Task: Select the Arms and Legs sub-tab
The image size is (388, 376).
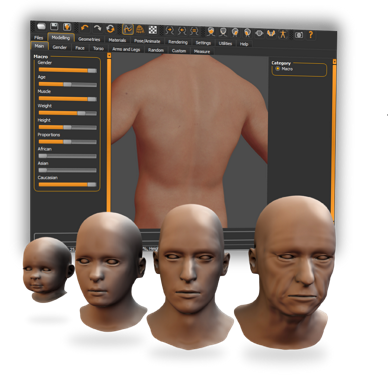Action: click(126, 49)
